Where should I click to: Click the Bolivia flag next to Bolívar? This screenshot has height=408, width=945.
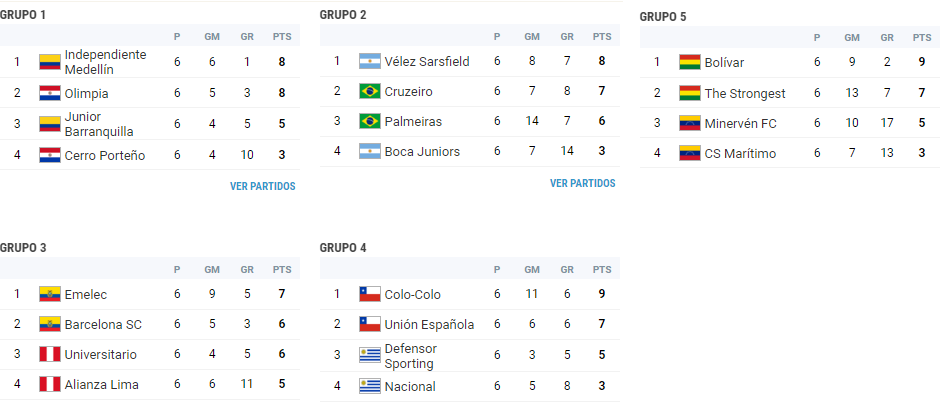pos(690,63)
